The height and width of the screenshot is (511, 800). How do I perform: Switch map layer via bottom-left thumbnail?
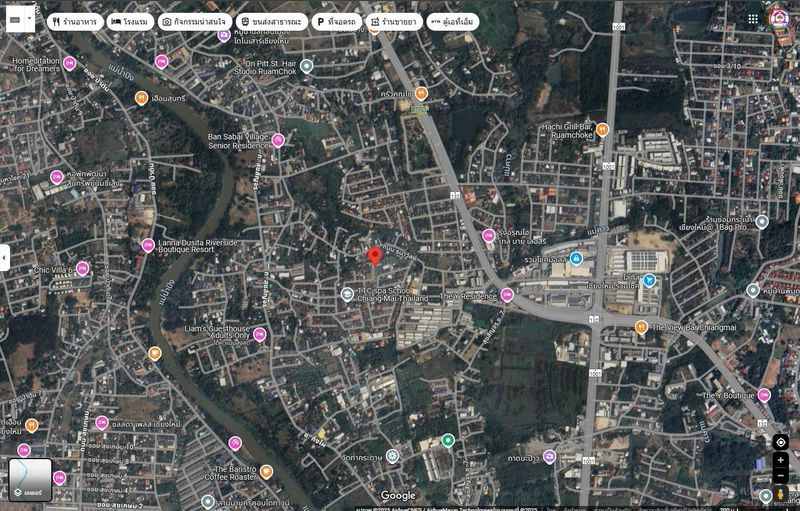(31, 479)
